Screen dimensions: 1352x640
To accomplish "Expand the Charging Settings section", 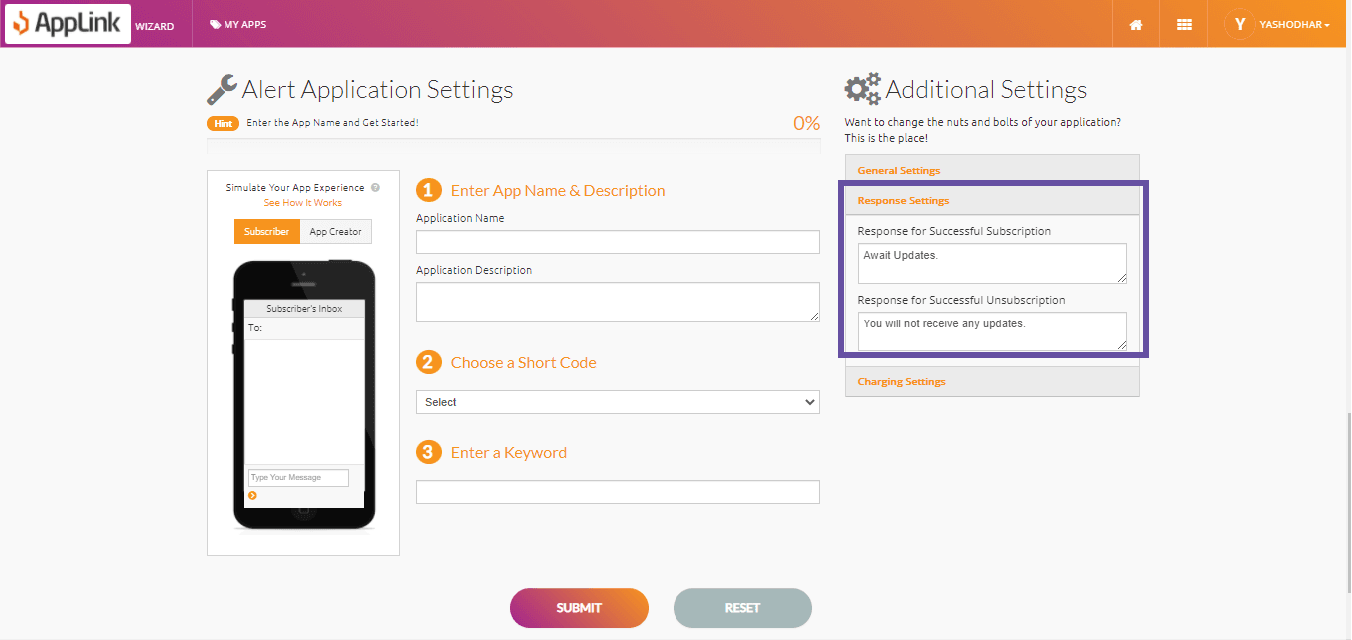I will tap(992, 381).
